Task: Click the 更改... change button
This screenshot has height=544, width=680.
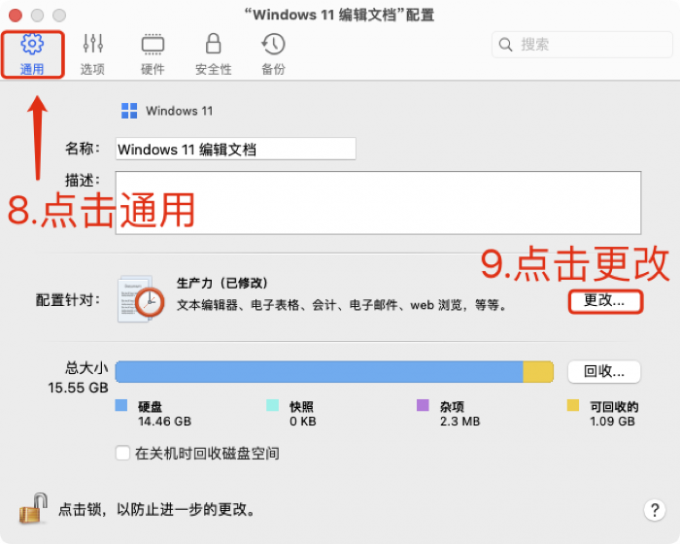Action: 605,301
